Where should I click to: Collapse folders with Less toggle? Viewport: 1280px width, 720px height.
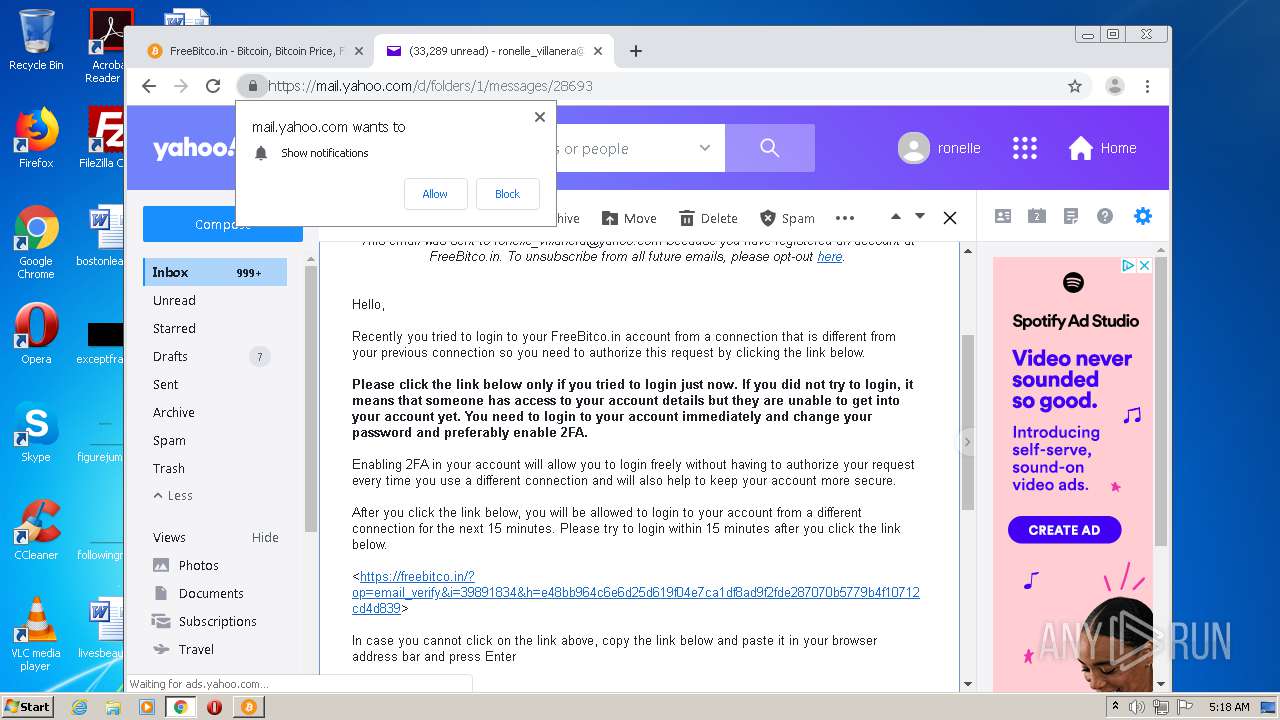173,495
